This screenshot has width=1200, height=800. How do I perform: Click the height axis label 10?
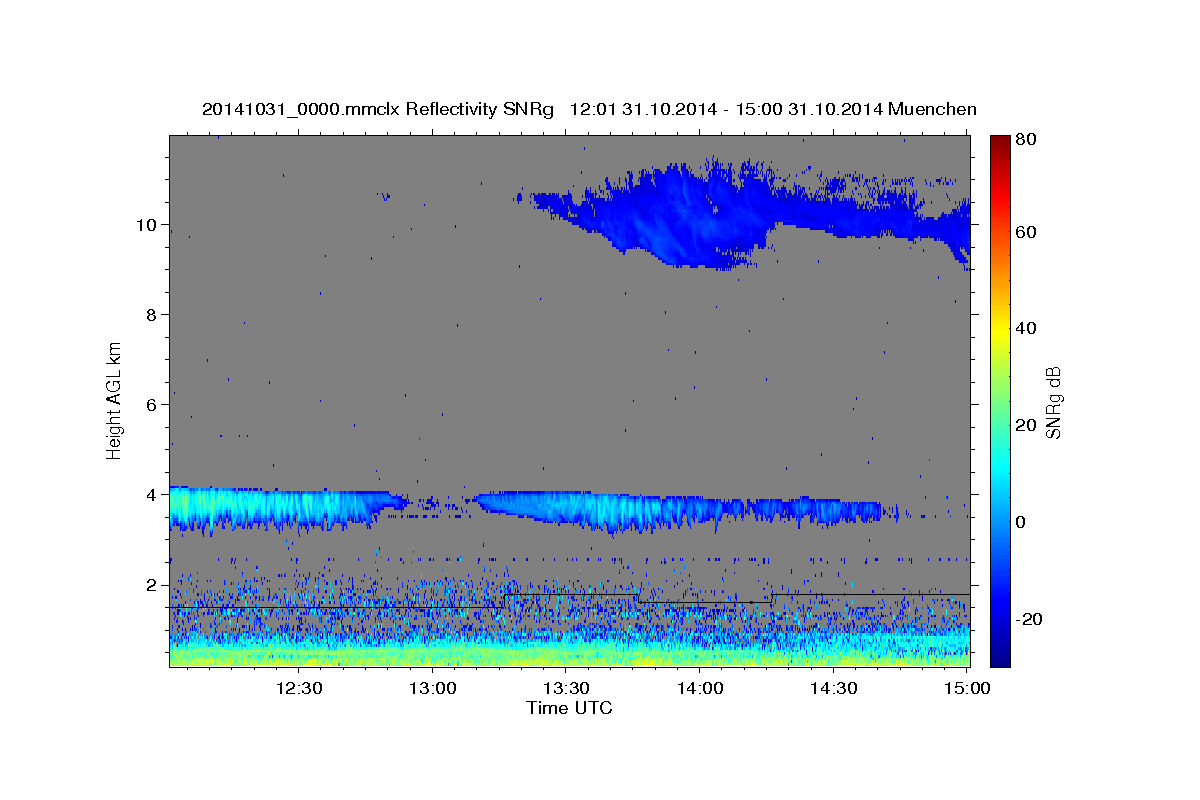146,224
